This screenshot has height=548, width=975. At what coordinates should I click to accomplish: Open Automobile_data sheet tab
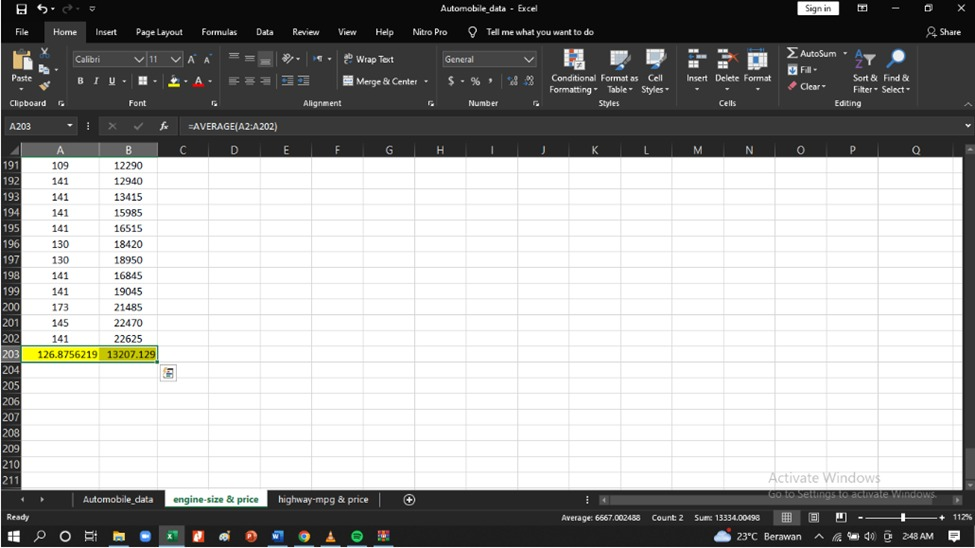(x=118, y=499)
